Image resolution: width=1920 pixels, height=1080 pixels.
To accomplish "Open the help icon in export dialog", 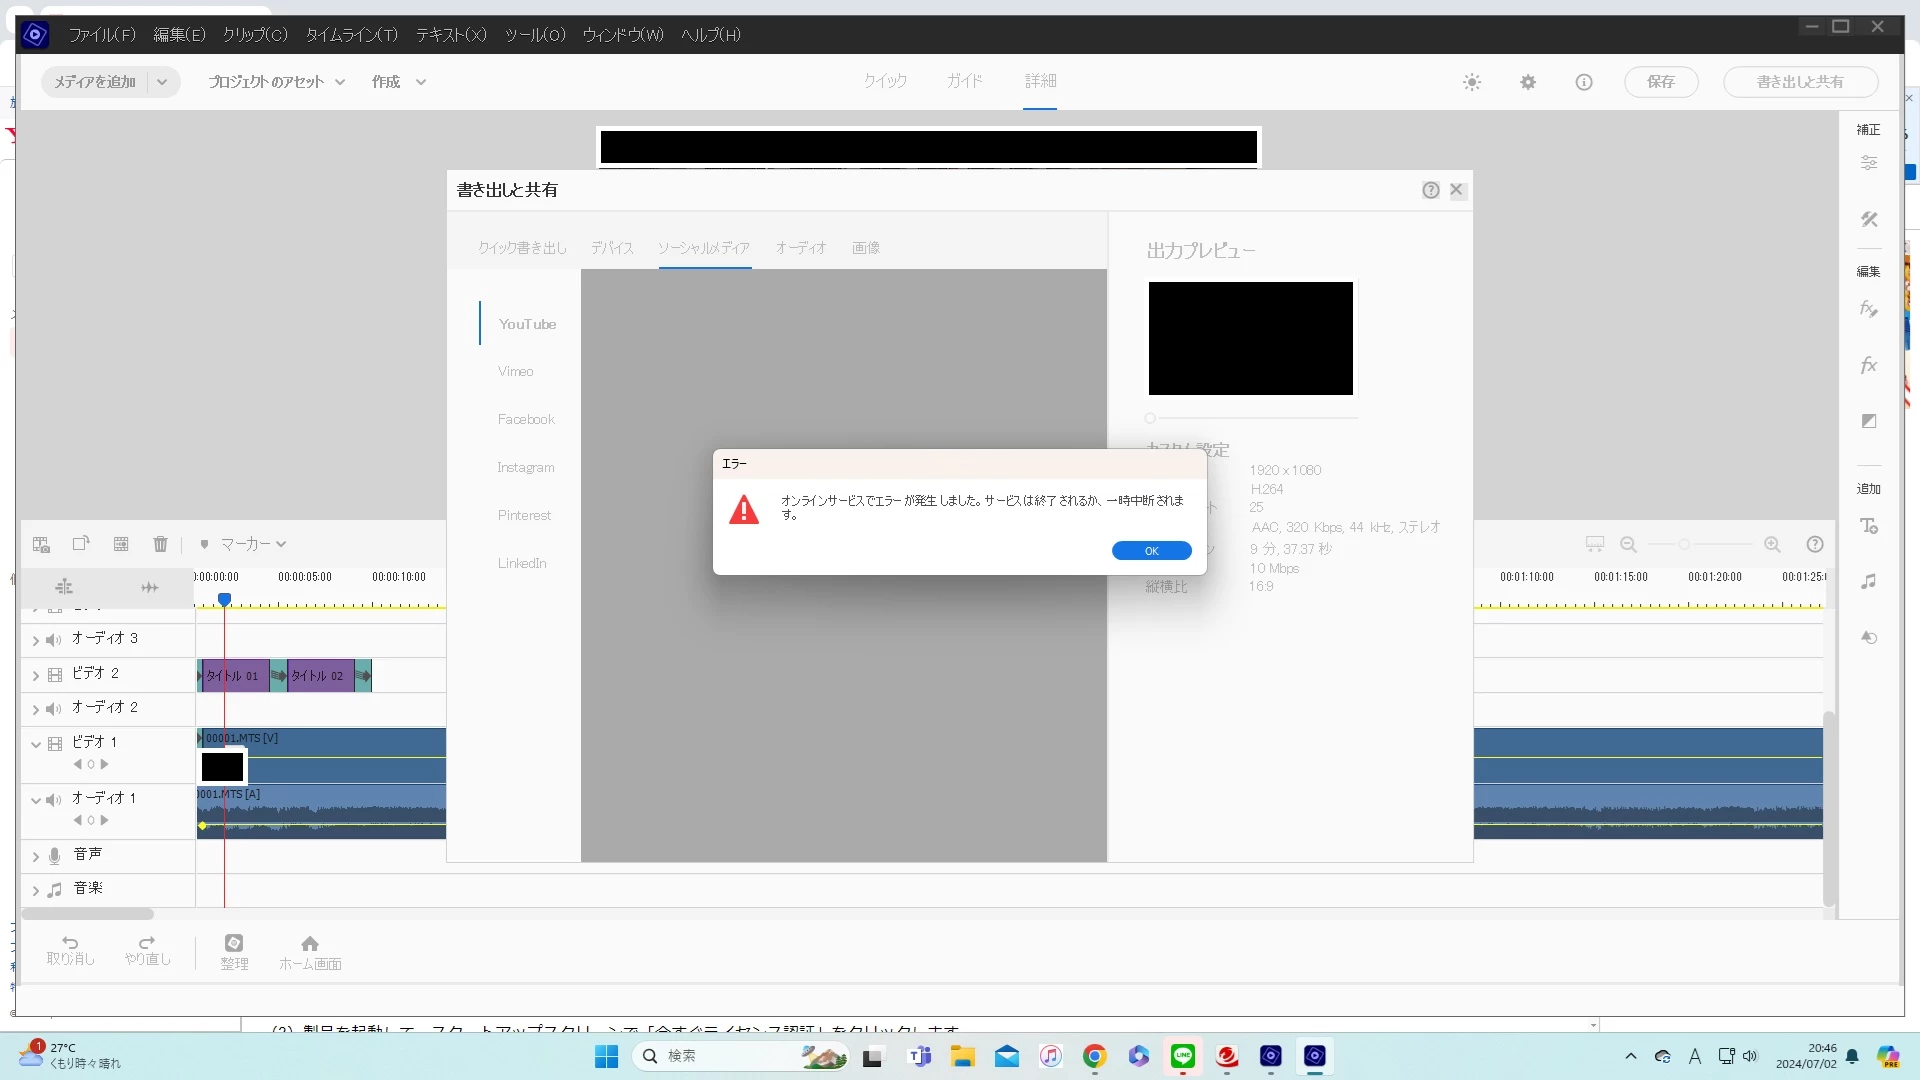I will pyautogui.click(x=1431, y=190).
